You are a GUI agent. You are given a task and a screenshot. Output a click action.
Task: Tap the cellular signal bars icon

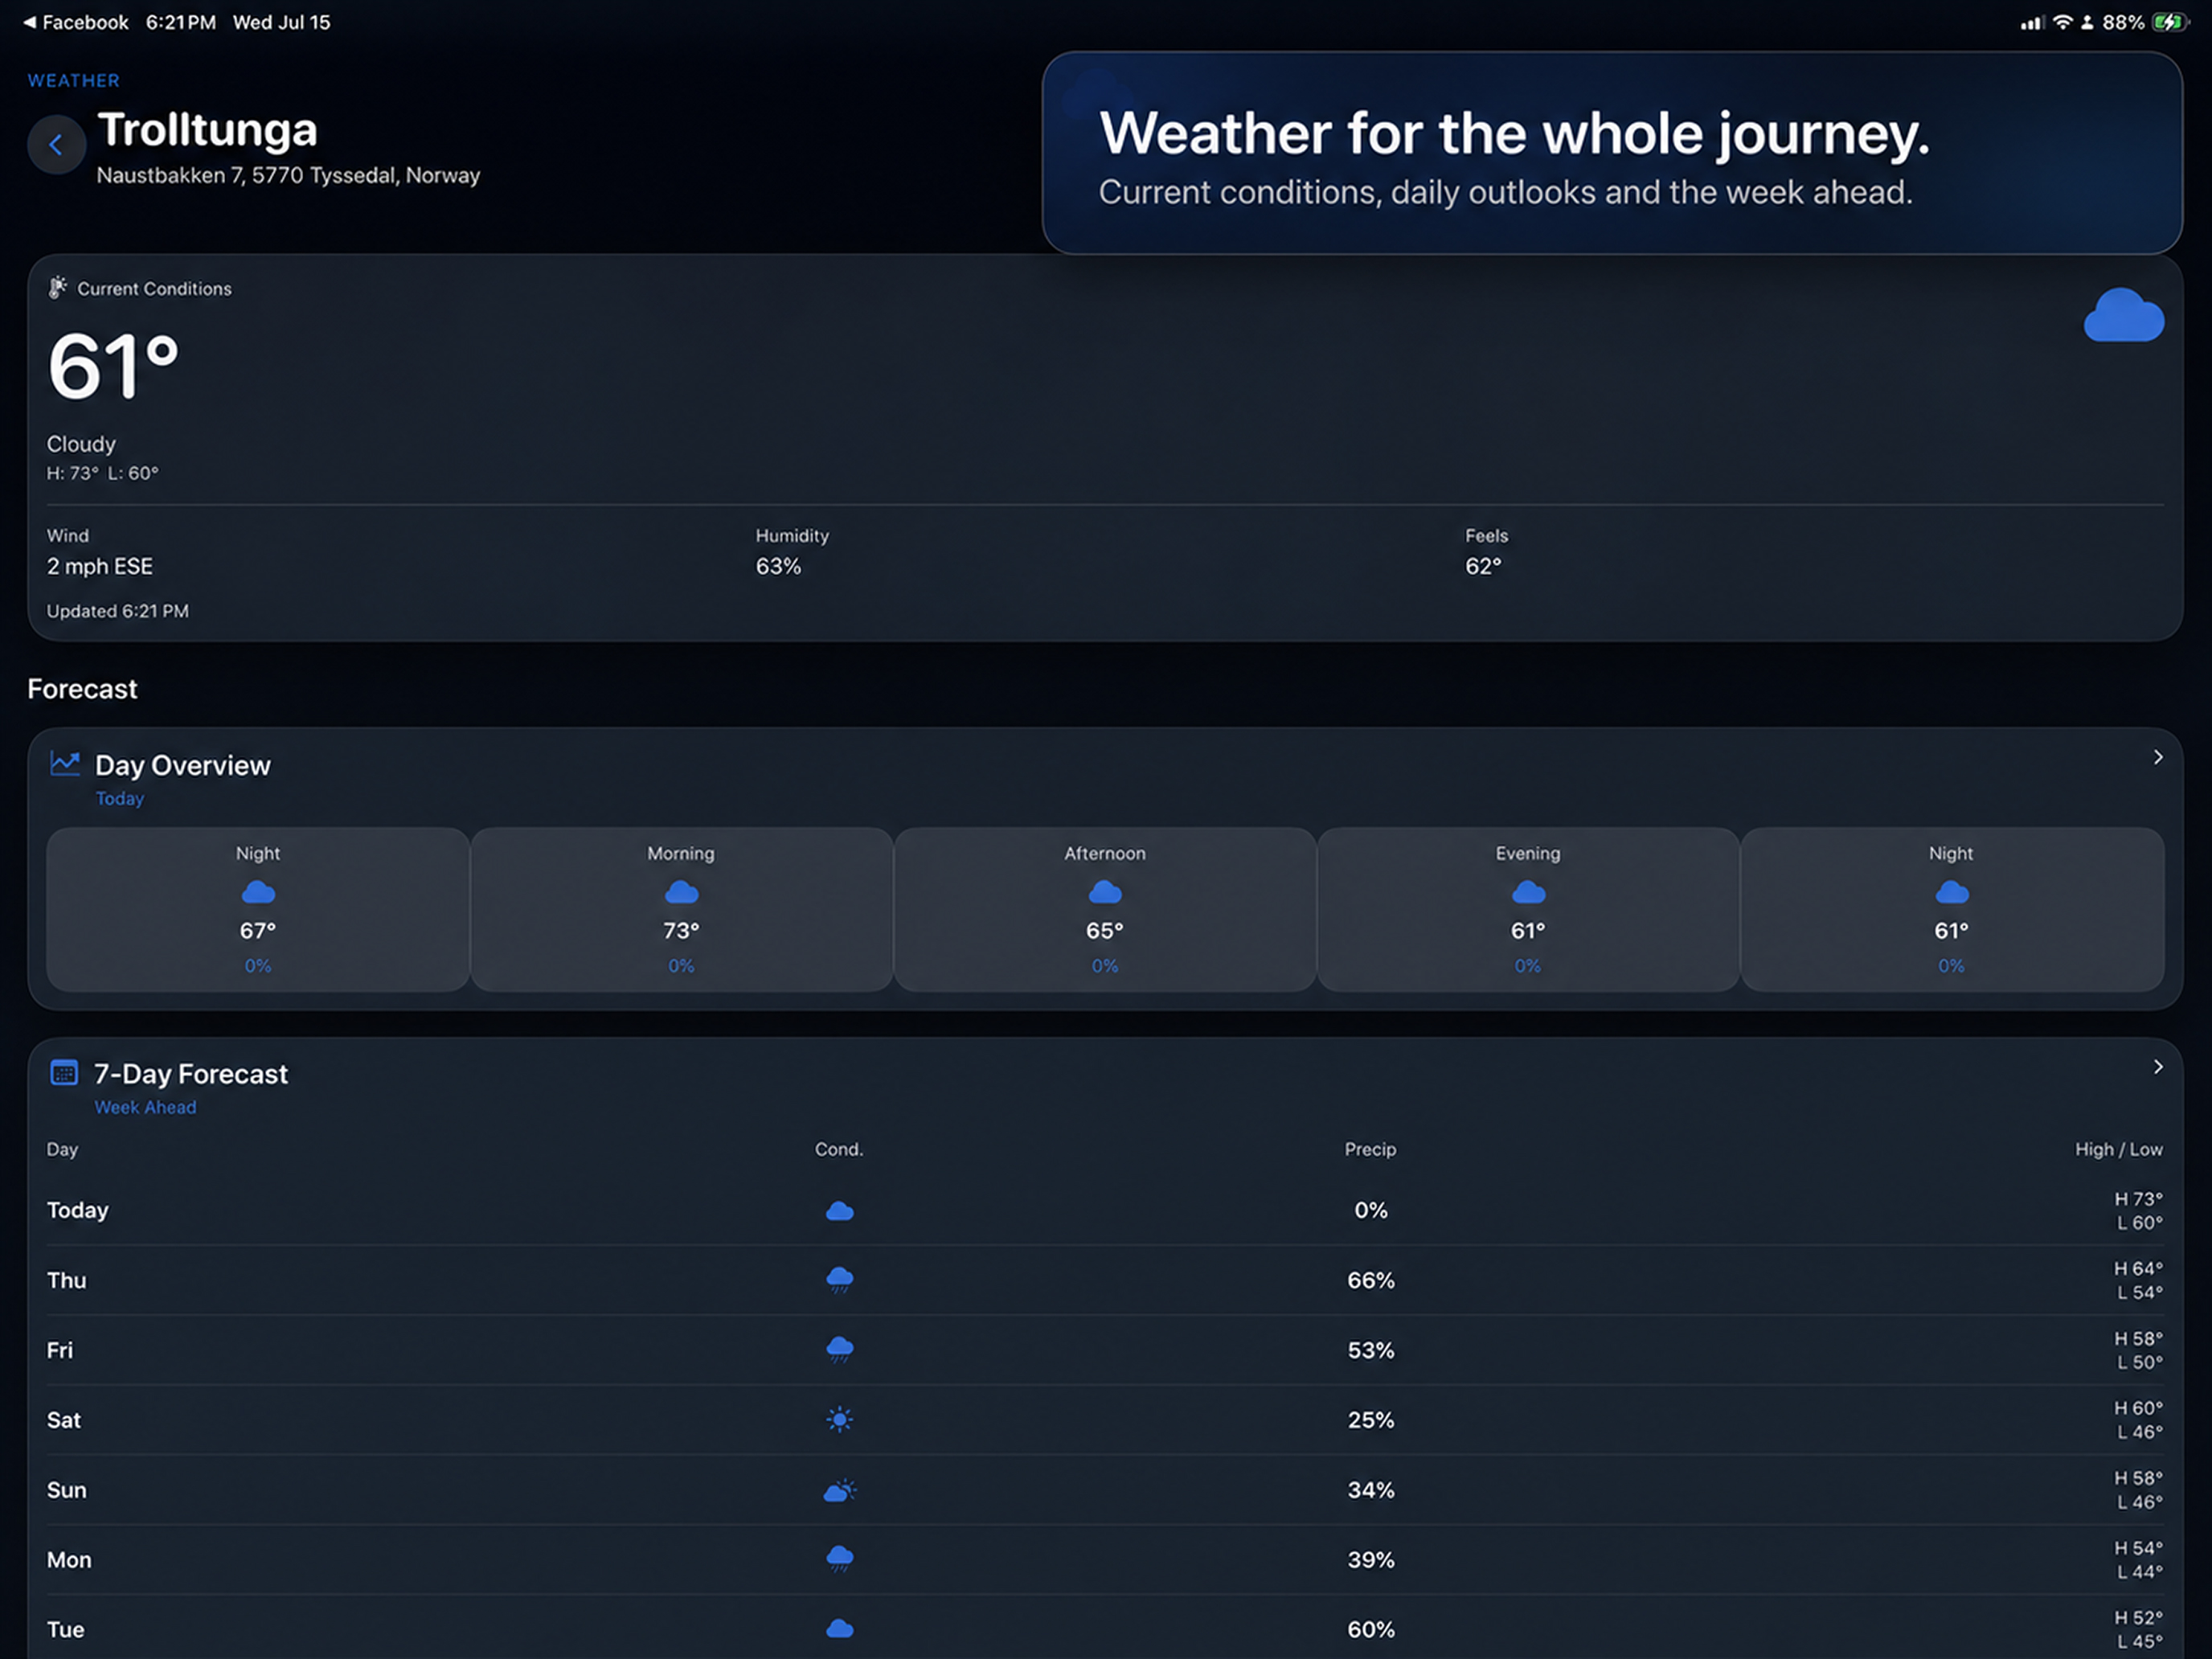tap(2031, 22)
